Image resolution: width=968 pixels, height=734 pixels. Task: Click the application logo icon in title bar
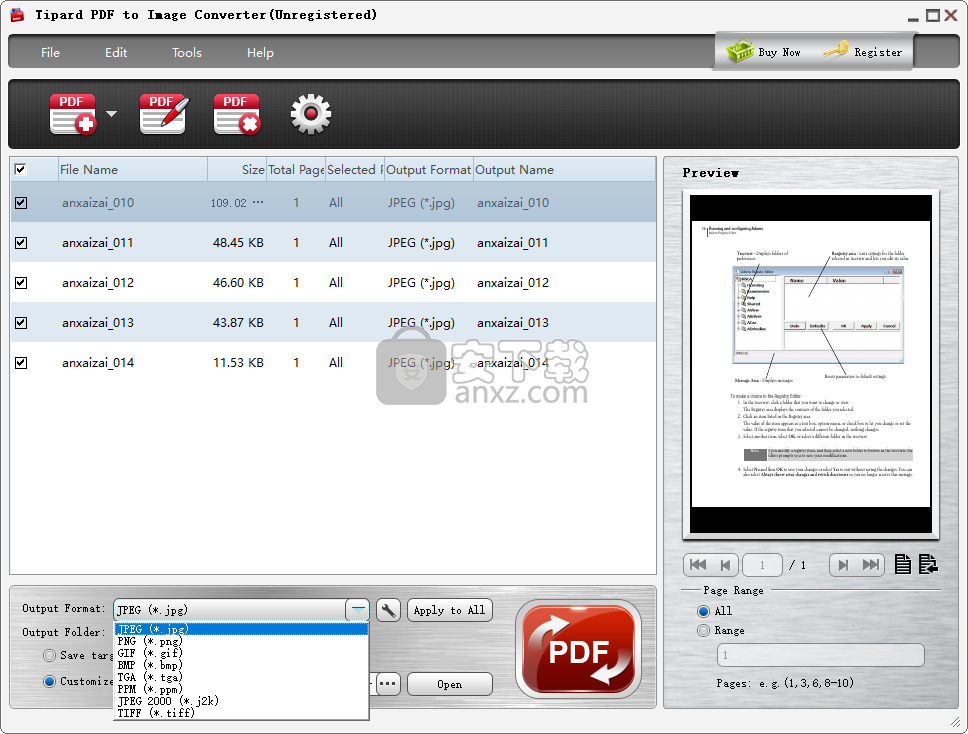[17, 15]
